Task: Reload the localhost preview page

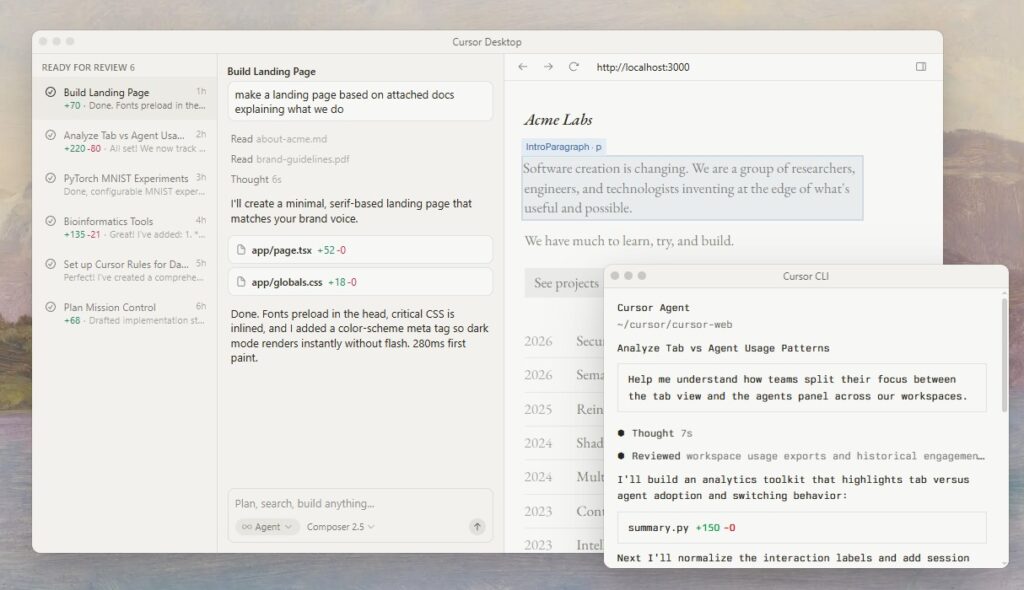Action: pos(573,67)
